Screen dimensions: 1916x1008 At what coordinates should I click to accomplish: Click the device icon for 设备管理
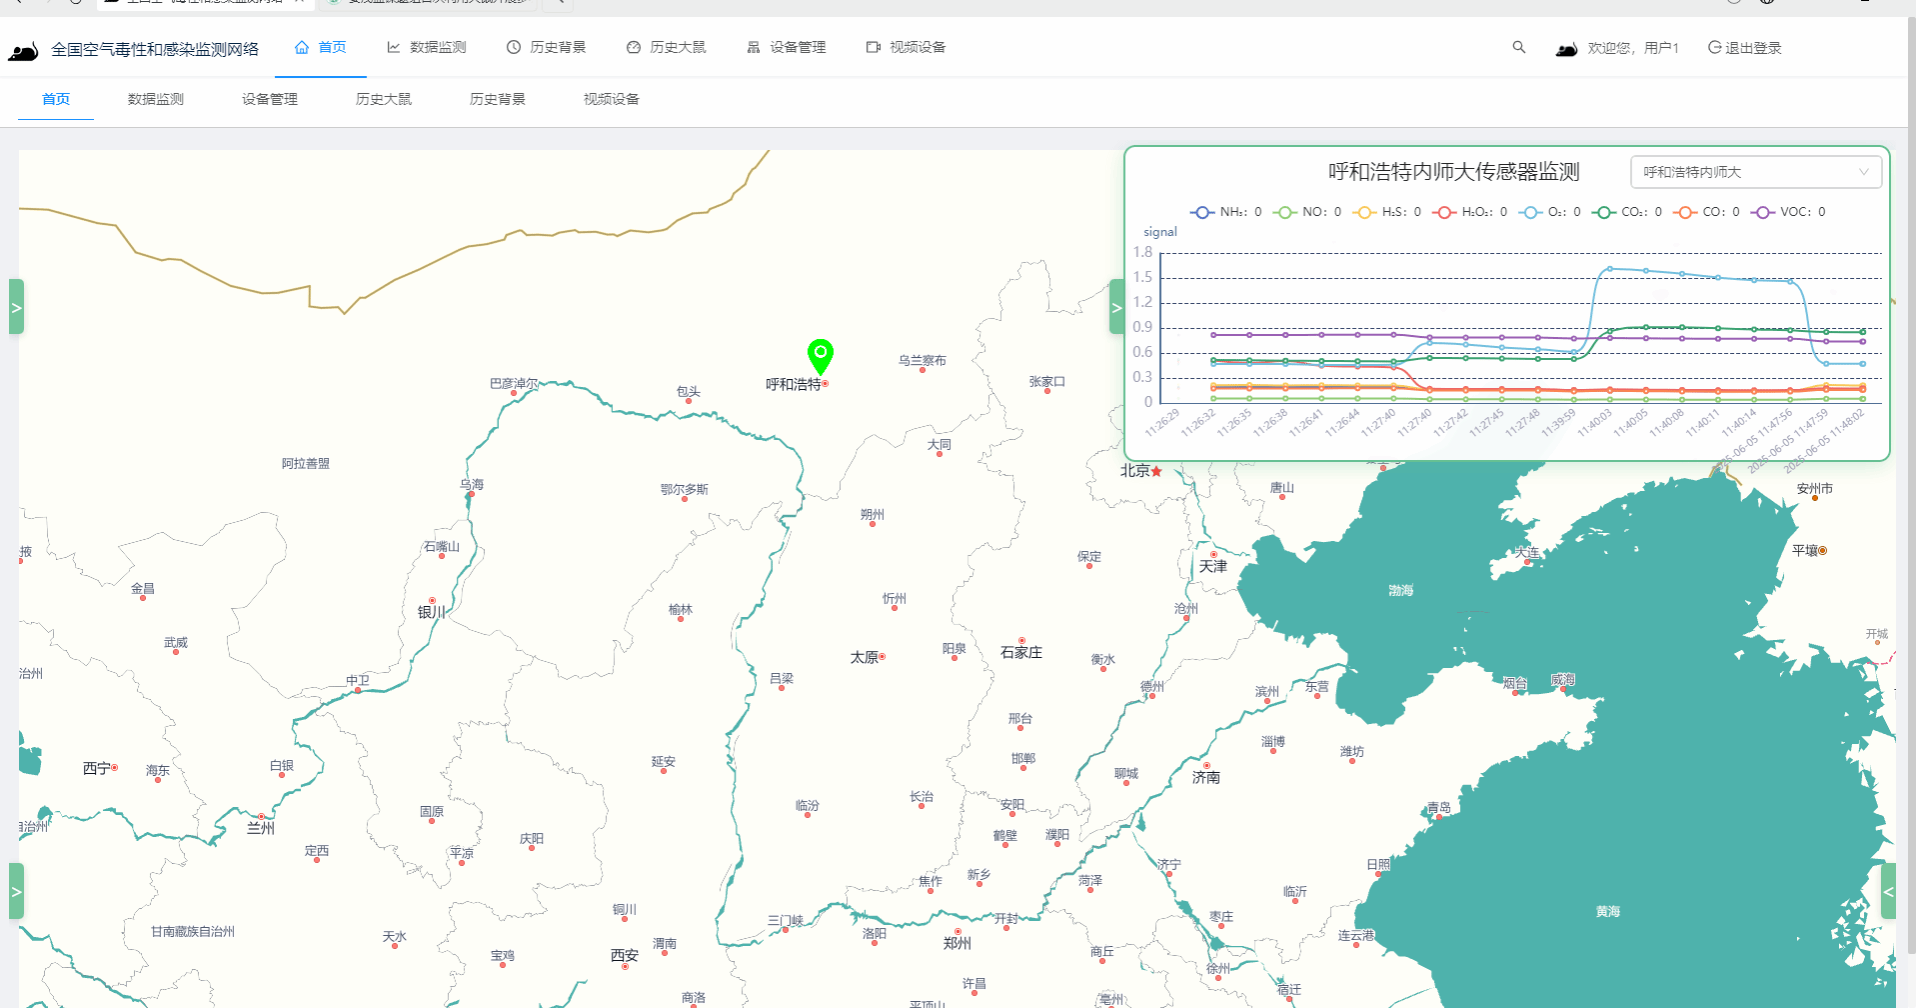(754, 47)
